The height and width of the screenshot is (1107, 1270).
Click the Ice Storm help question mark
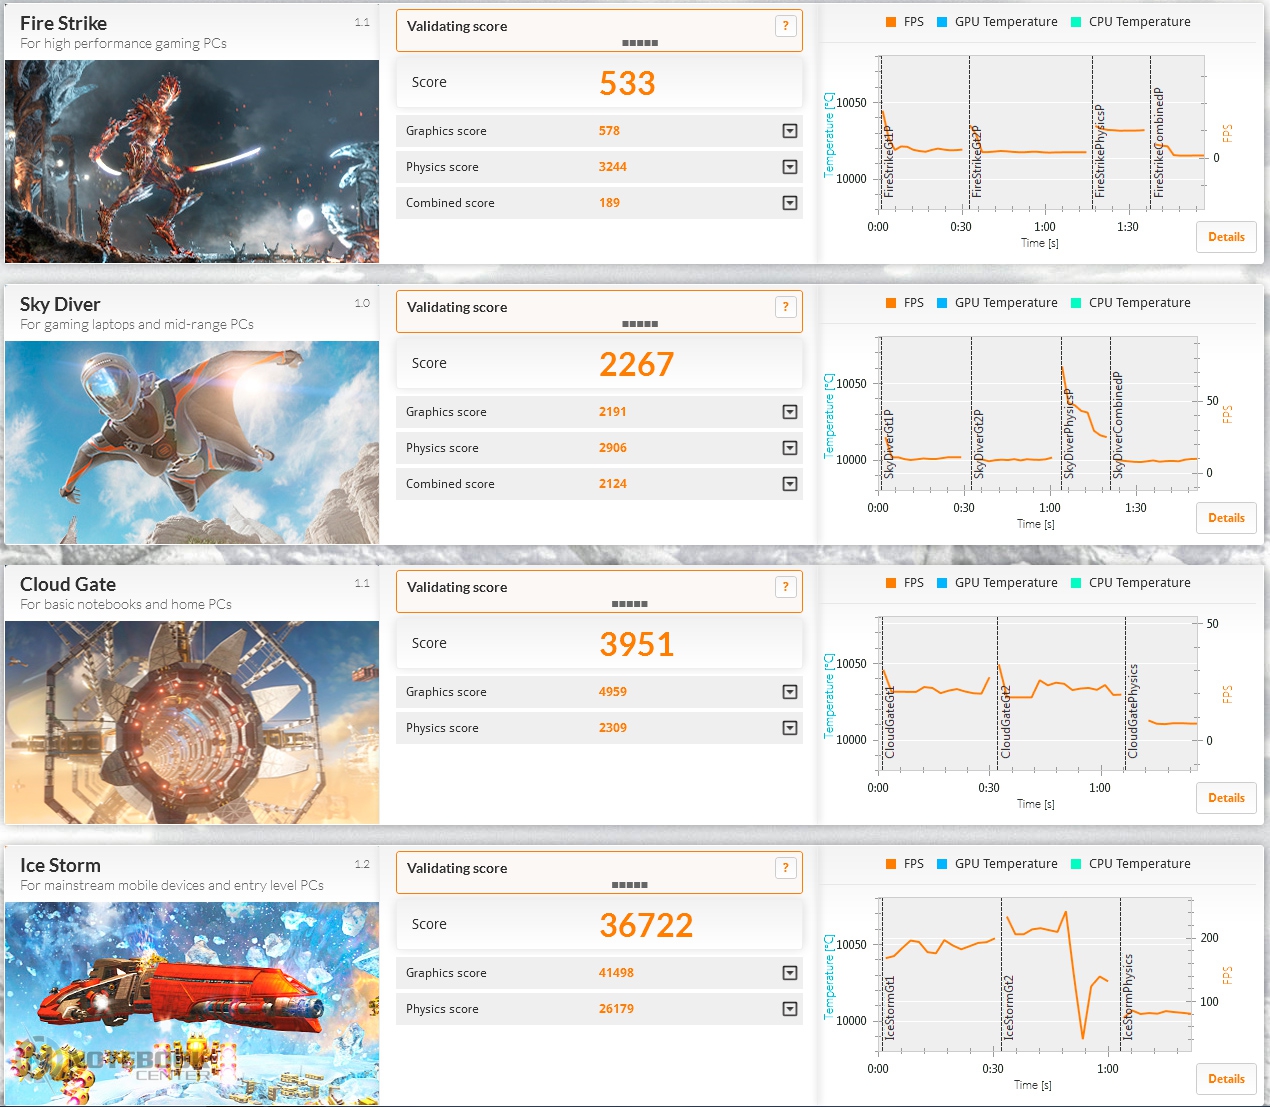point(785,868)
